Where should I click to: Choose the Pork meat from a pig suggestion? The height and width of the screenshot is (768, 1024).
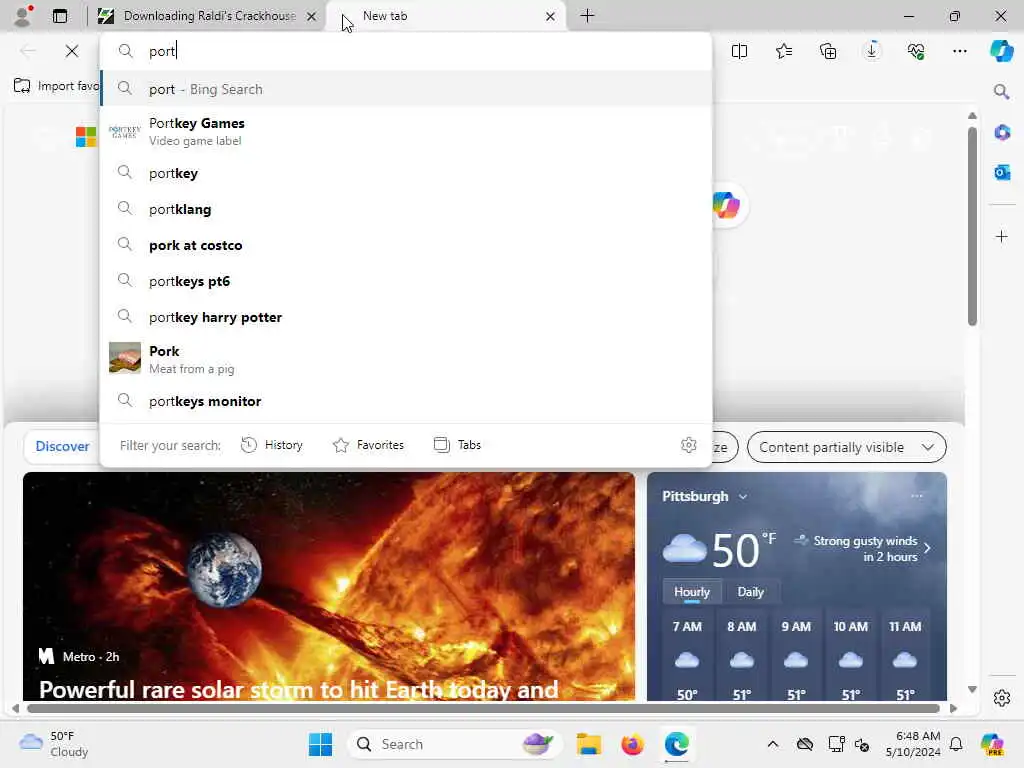click(406, 359)
